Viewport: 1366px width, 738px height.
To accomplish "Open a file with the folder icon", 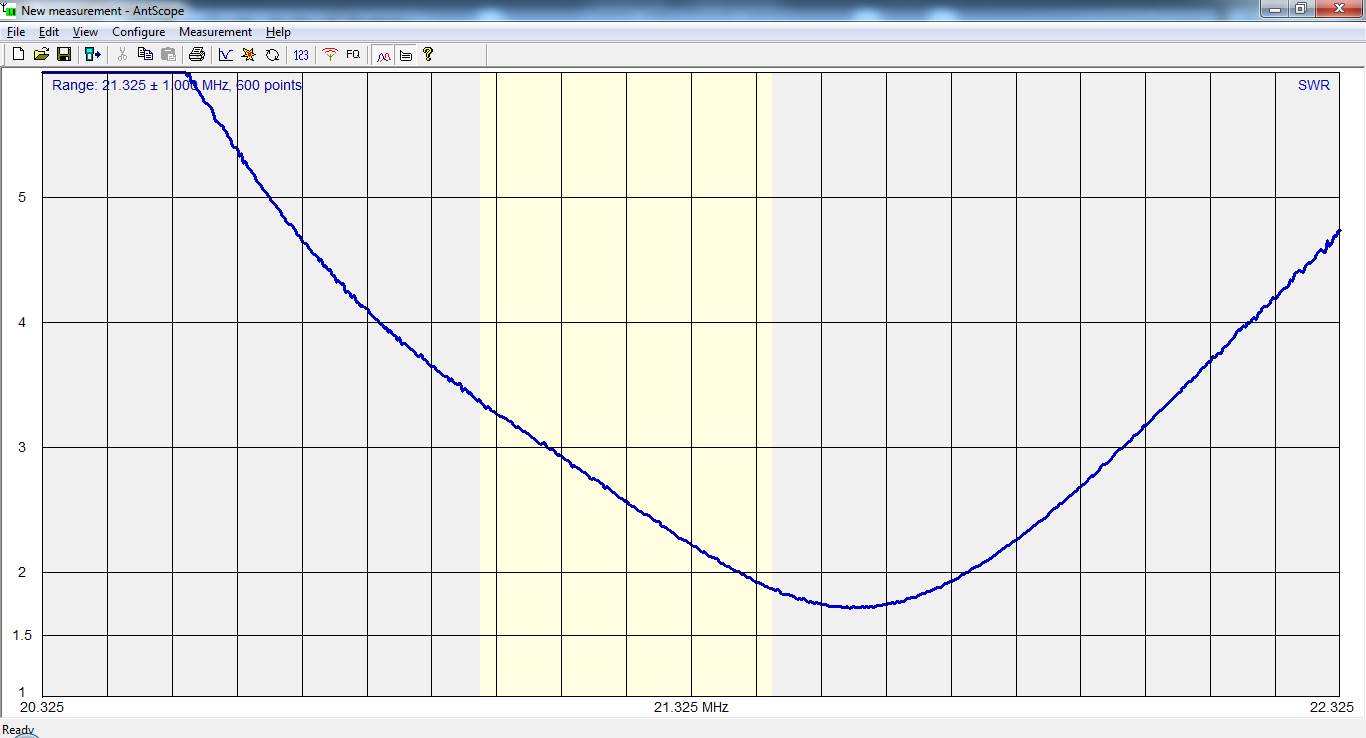I will point(41,55).
